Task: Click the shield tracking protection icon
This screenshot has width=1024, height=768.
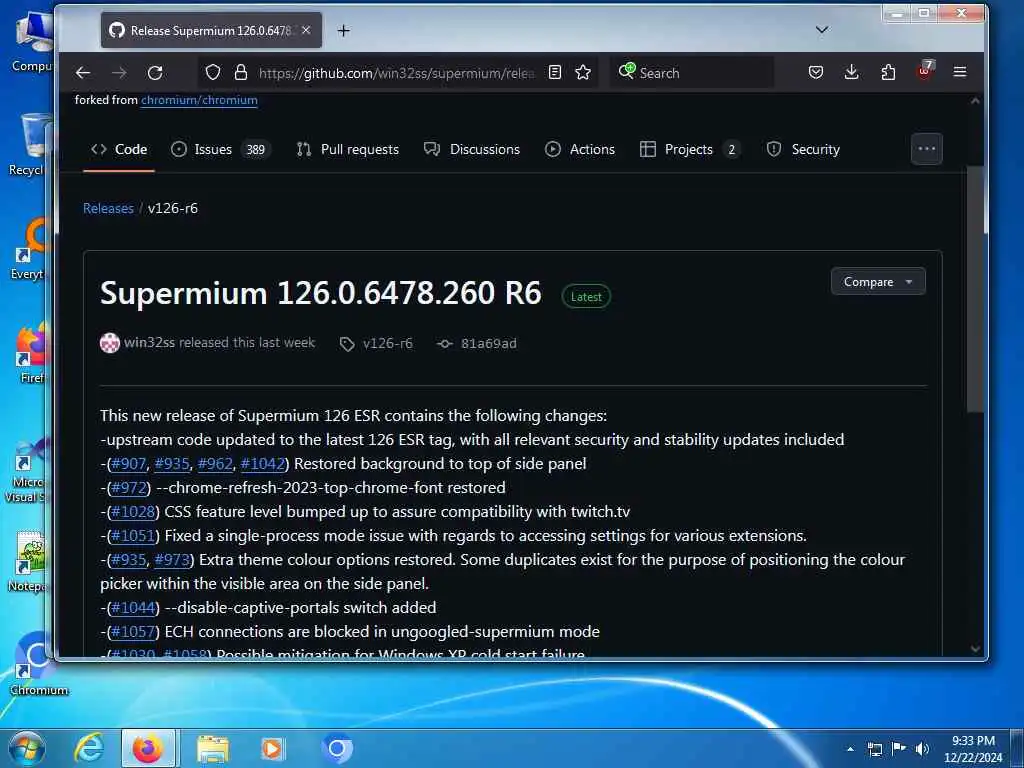Action: pyautogui.click(x=213, y=72)
